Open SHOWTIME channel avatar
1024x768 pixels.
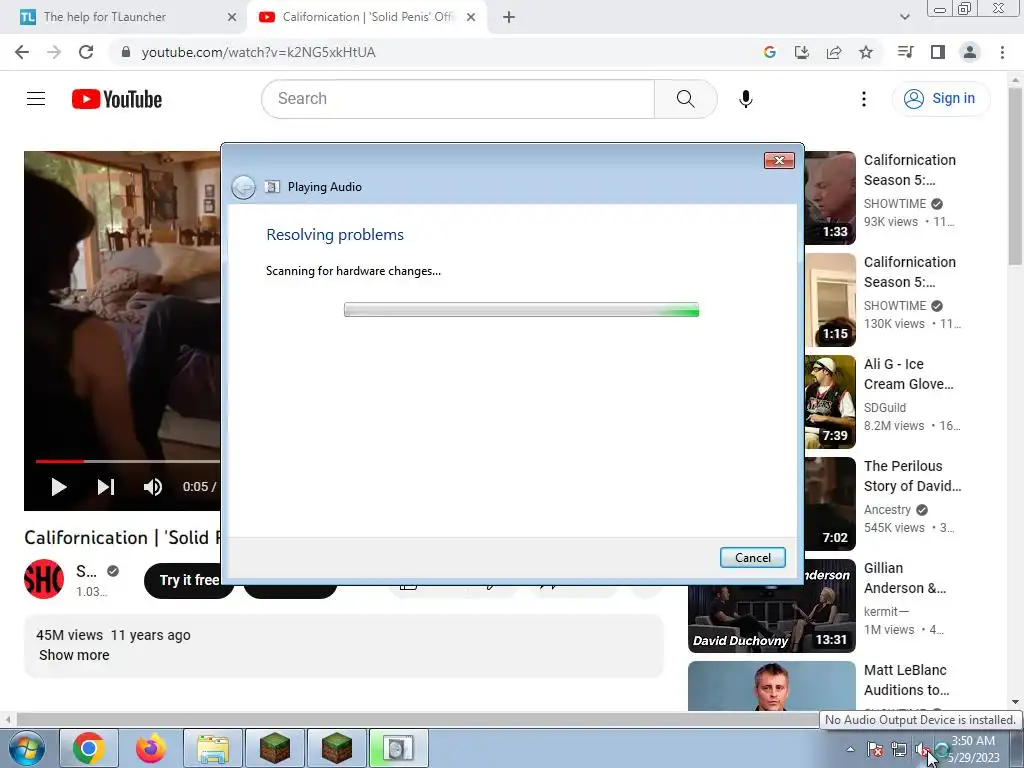tap(44, 579)
